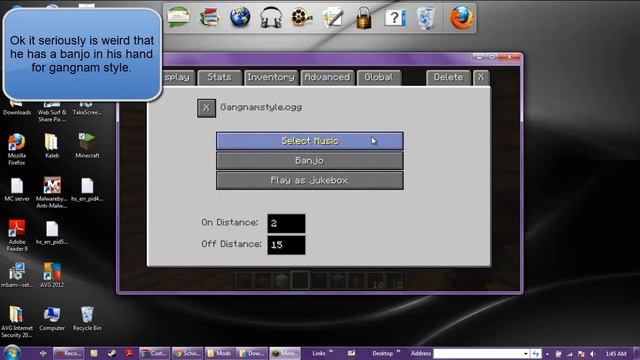The height and width of the screenshot is (360, 640).
Task: Click the Steam icon in the taskbar
Action: point(112,353)
